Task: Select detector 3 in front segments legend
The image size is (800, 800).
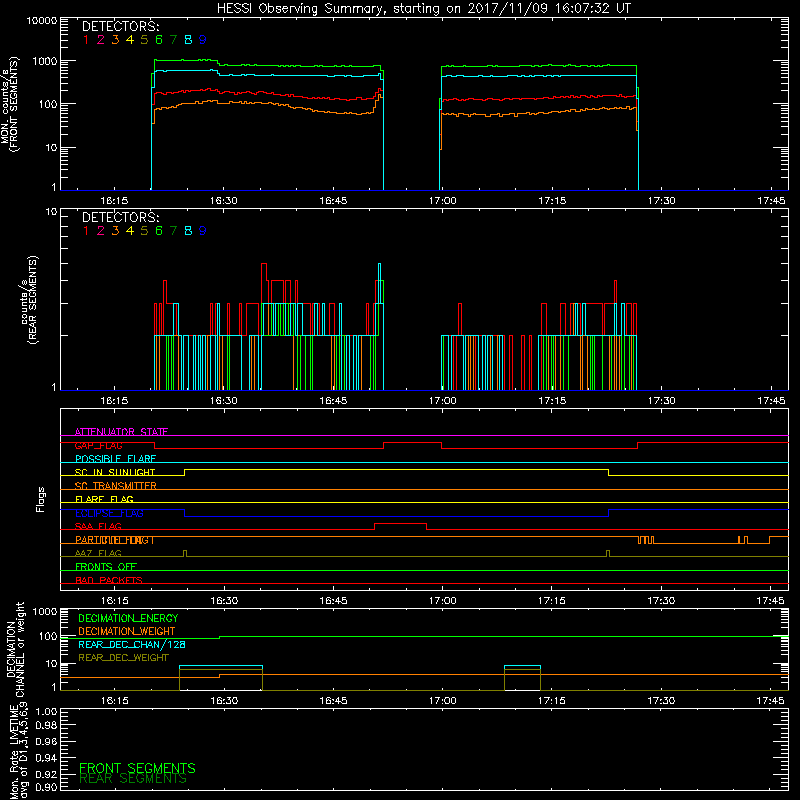Action: [115, 40]
